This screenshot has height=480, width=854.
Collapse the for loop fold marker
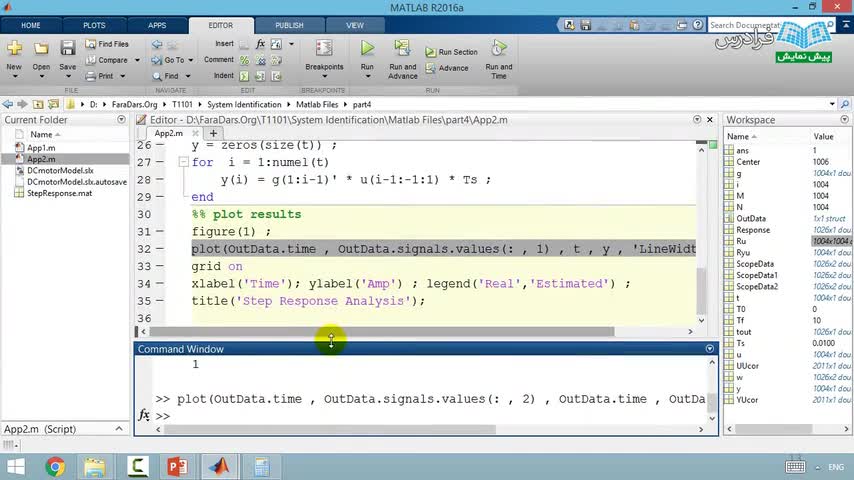pos(184,162)
